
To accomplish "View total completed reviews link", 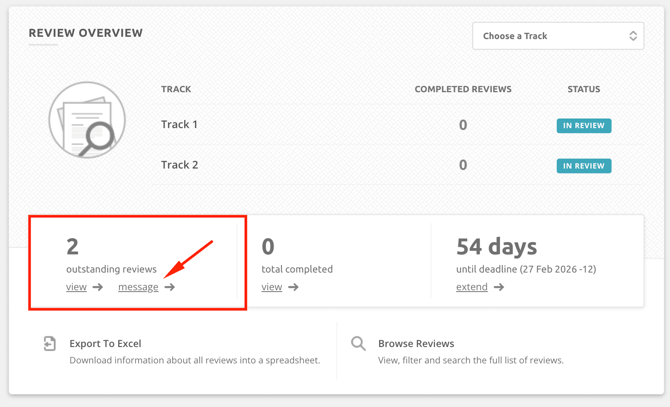I will click(x=271, y=287).
